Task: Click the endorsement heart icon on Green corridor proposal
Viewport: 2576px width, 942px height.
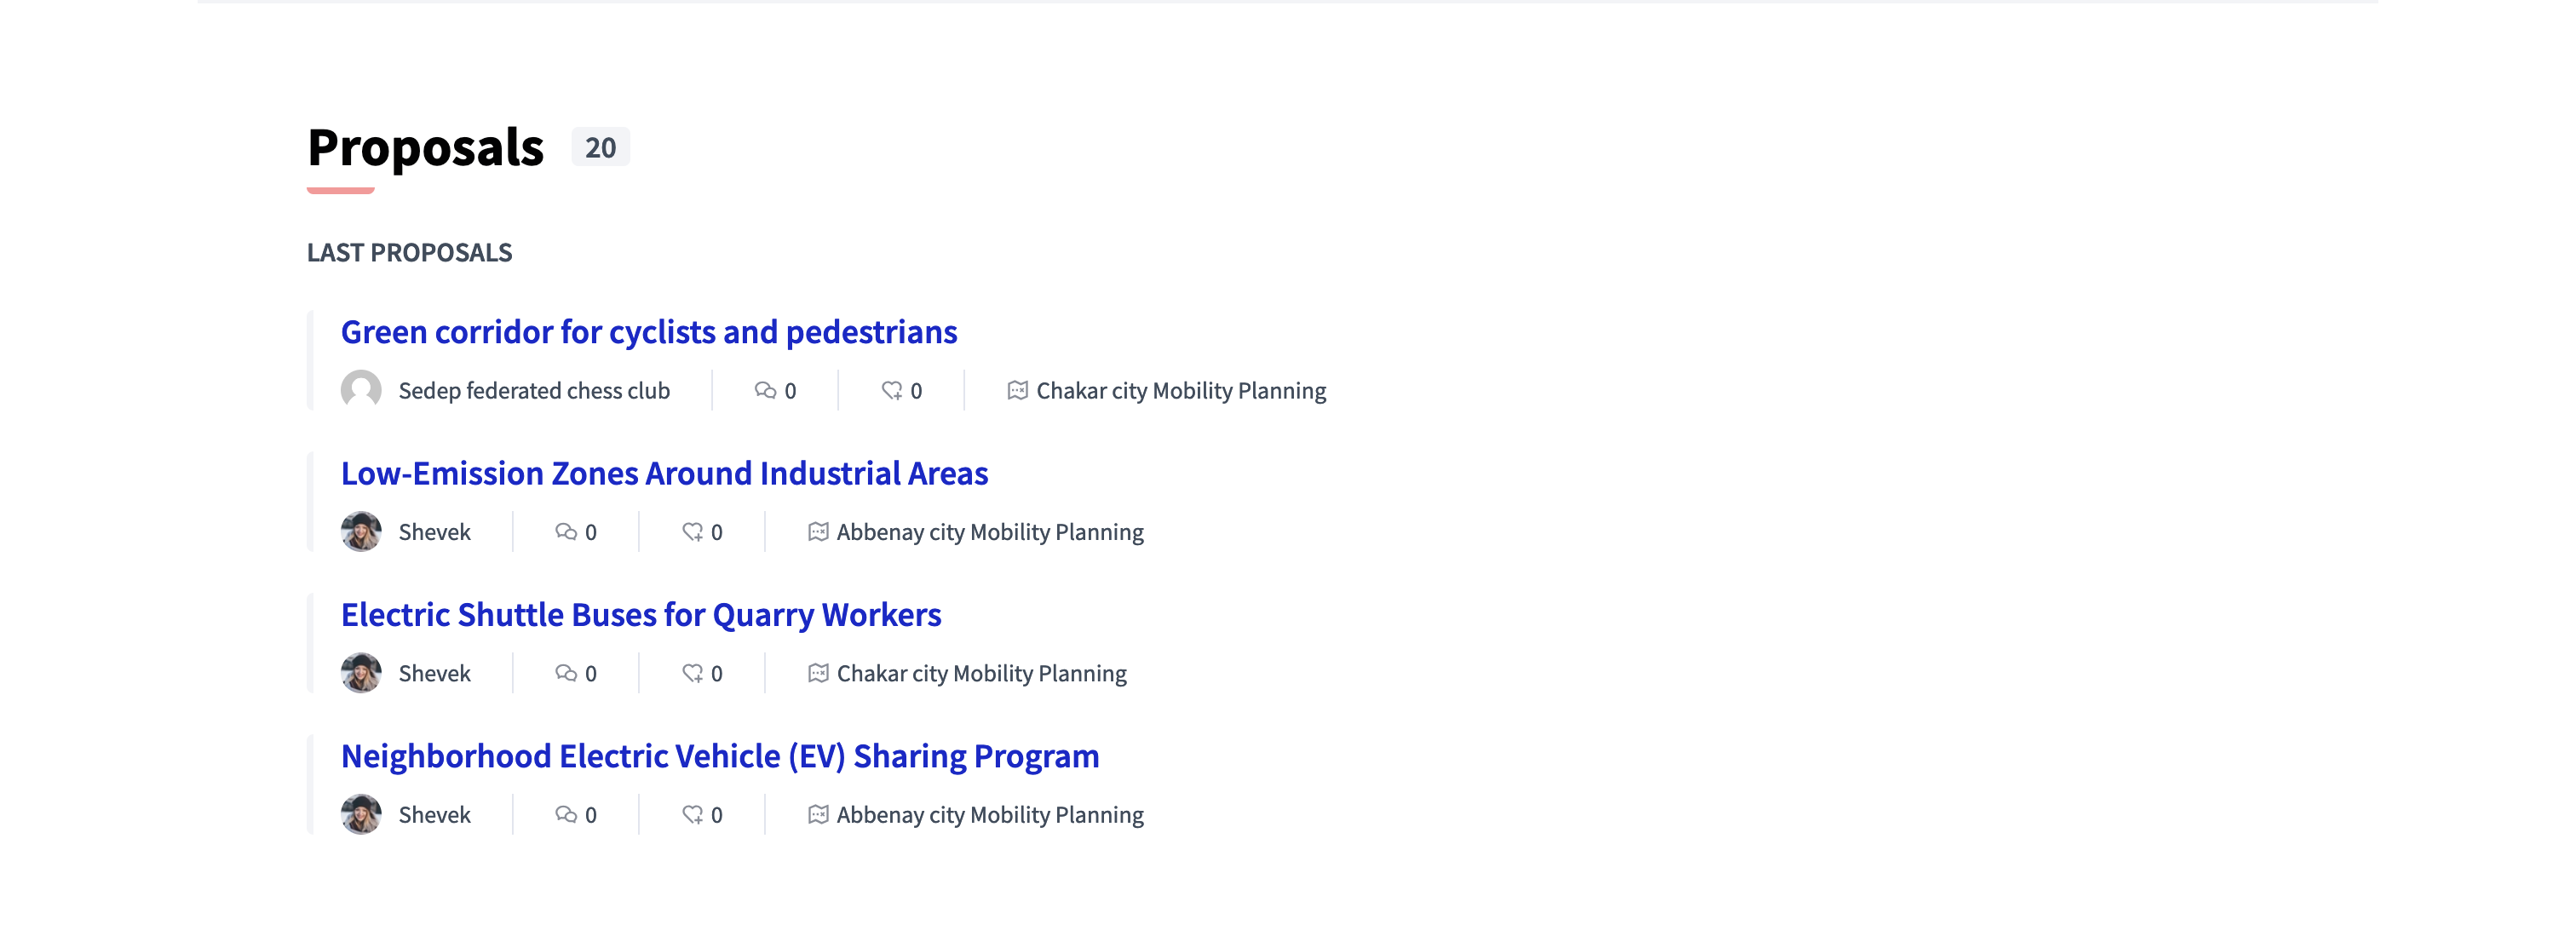Action: click(x=890, y=391)
